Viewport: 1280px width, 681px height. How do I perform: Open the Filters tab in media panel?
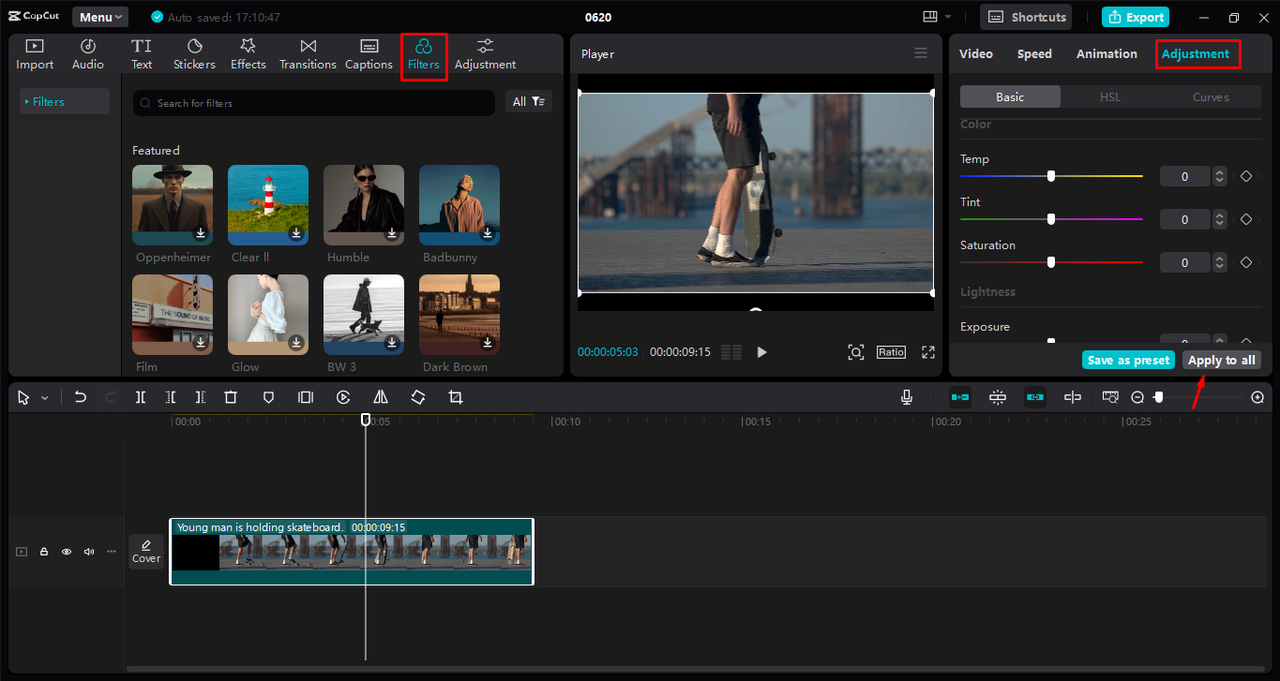pos(423,54)
